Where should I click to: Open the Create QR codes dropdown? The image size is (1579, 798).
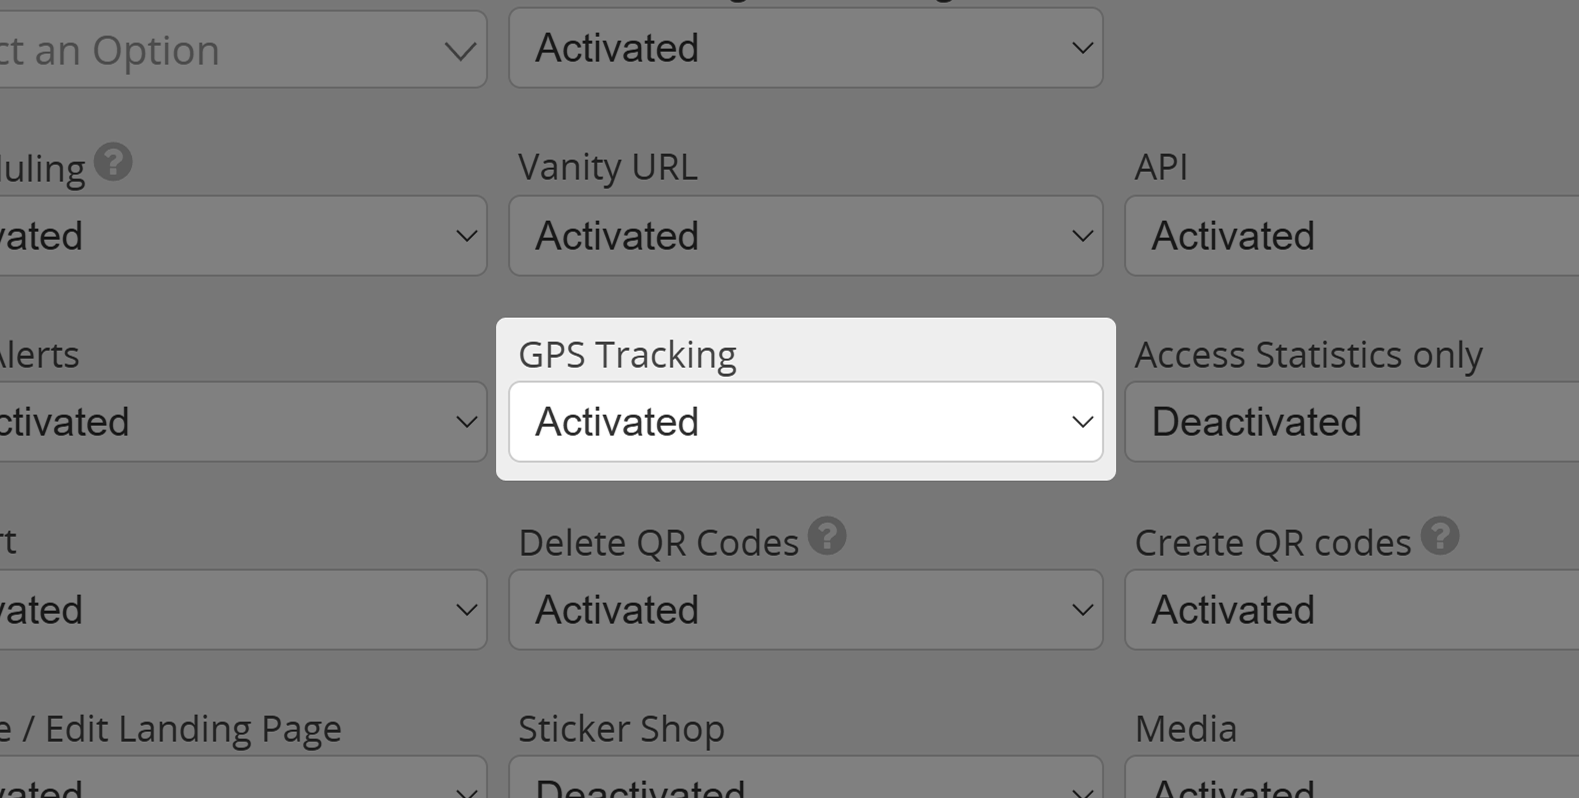click(x=1350, y=610)
